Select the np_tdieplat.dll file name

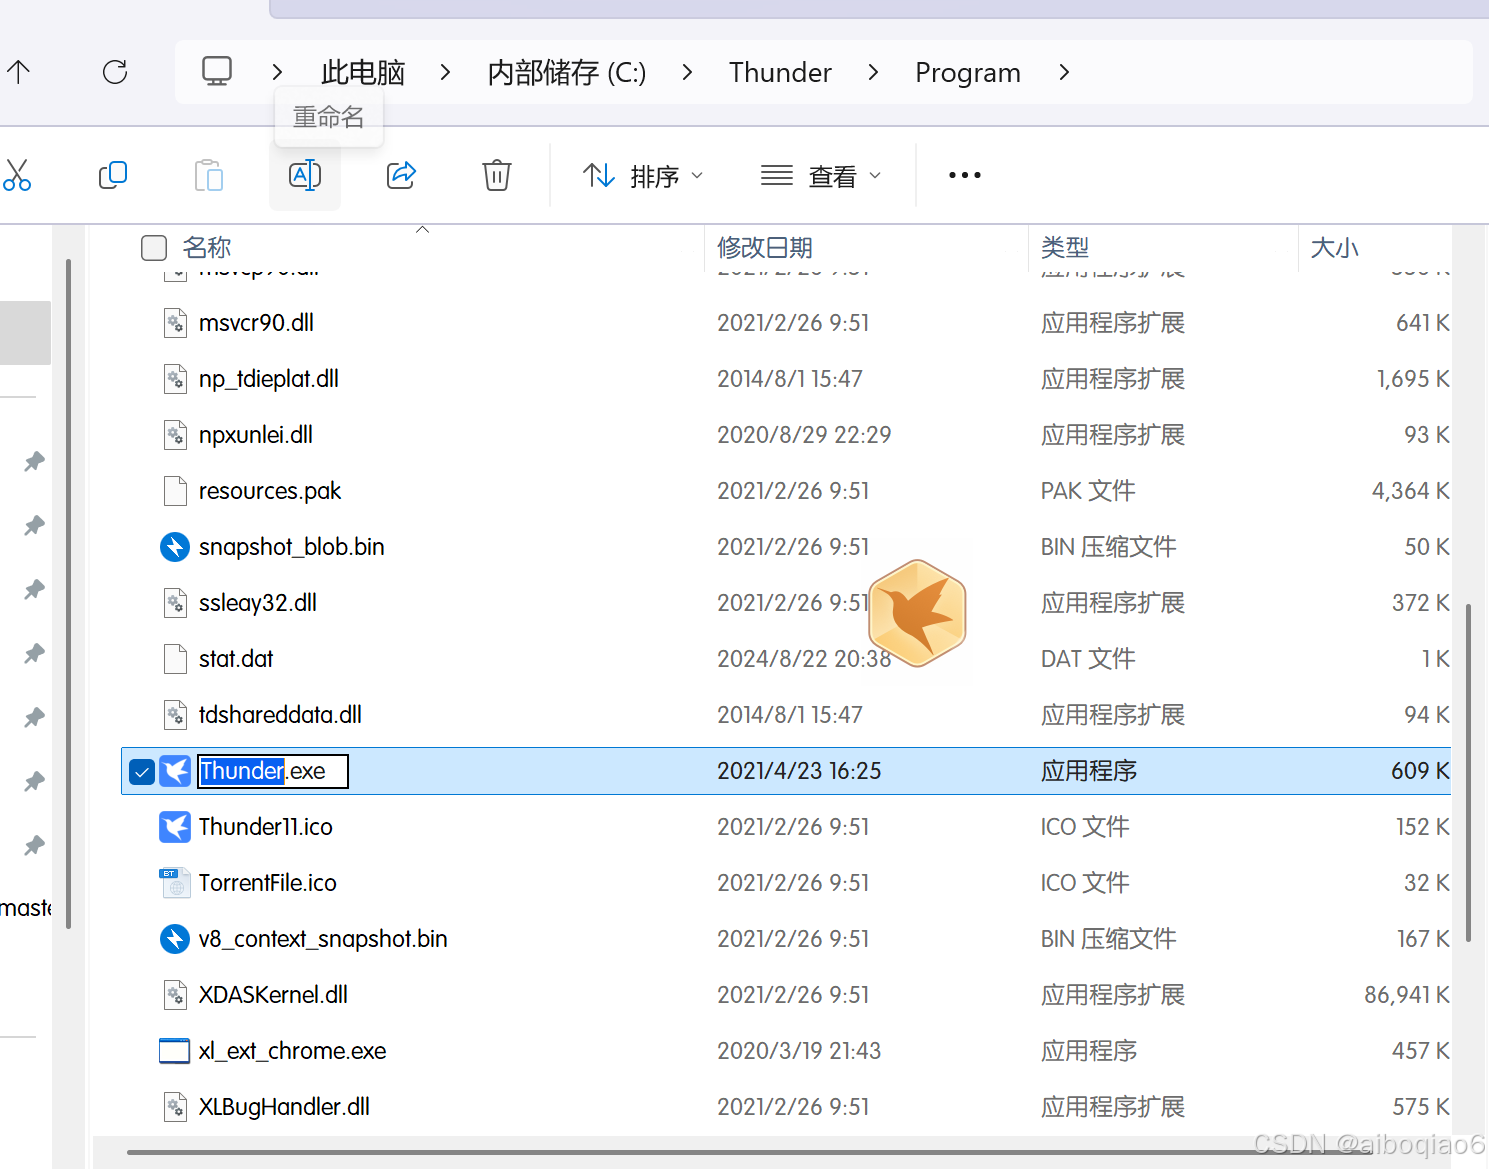point(269,379)
